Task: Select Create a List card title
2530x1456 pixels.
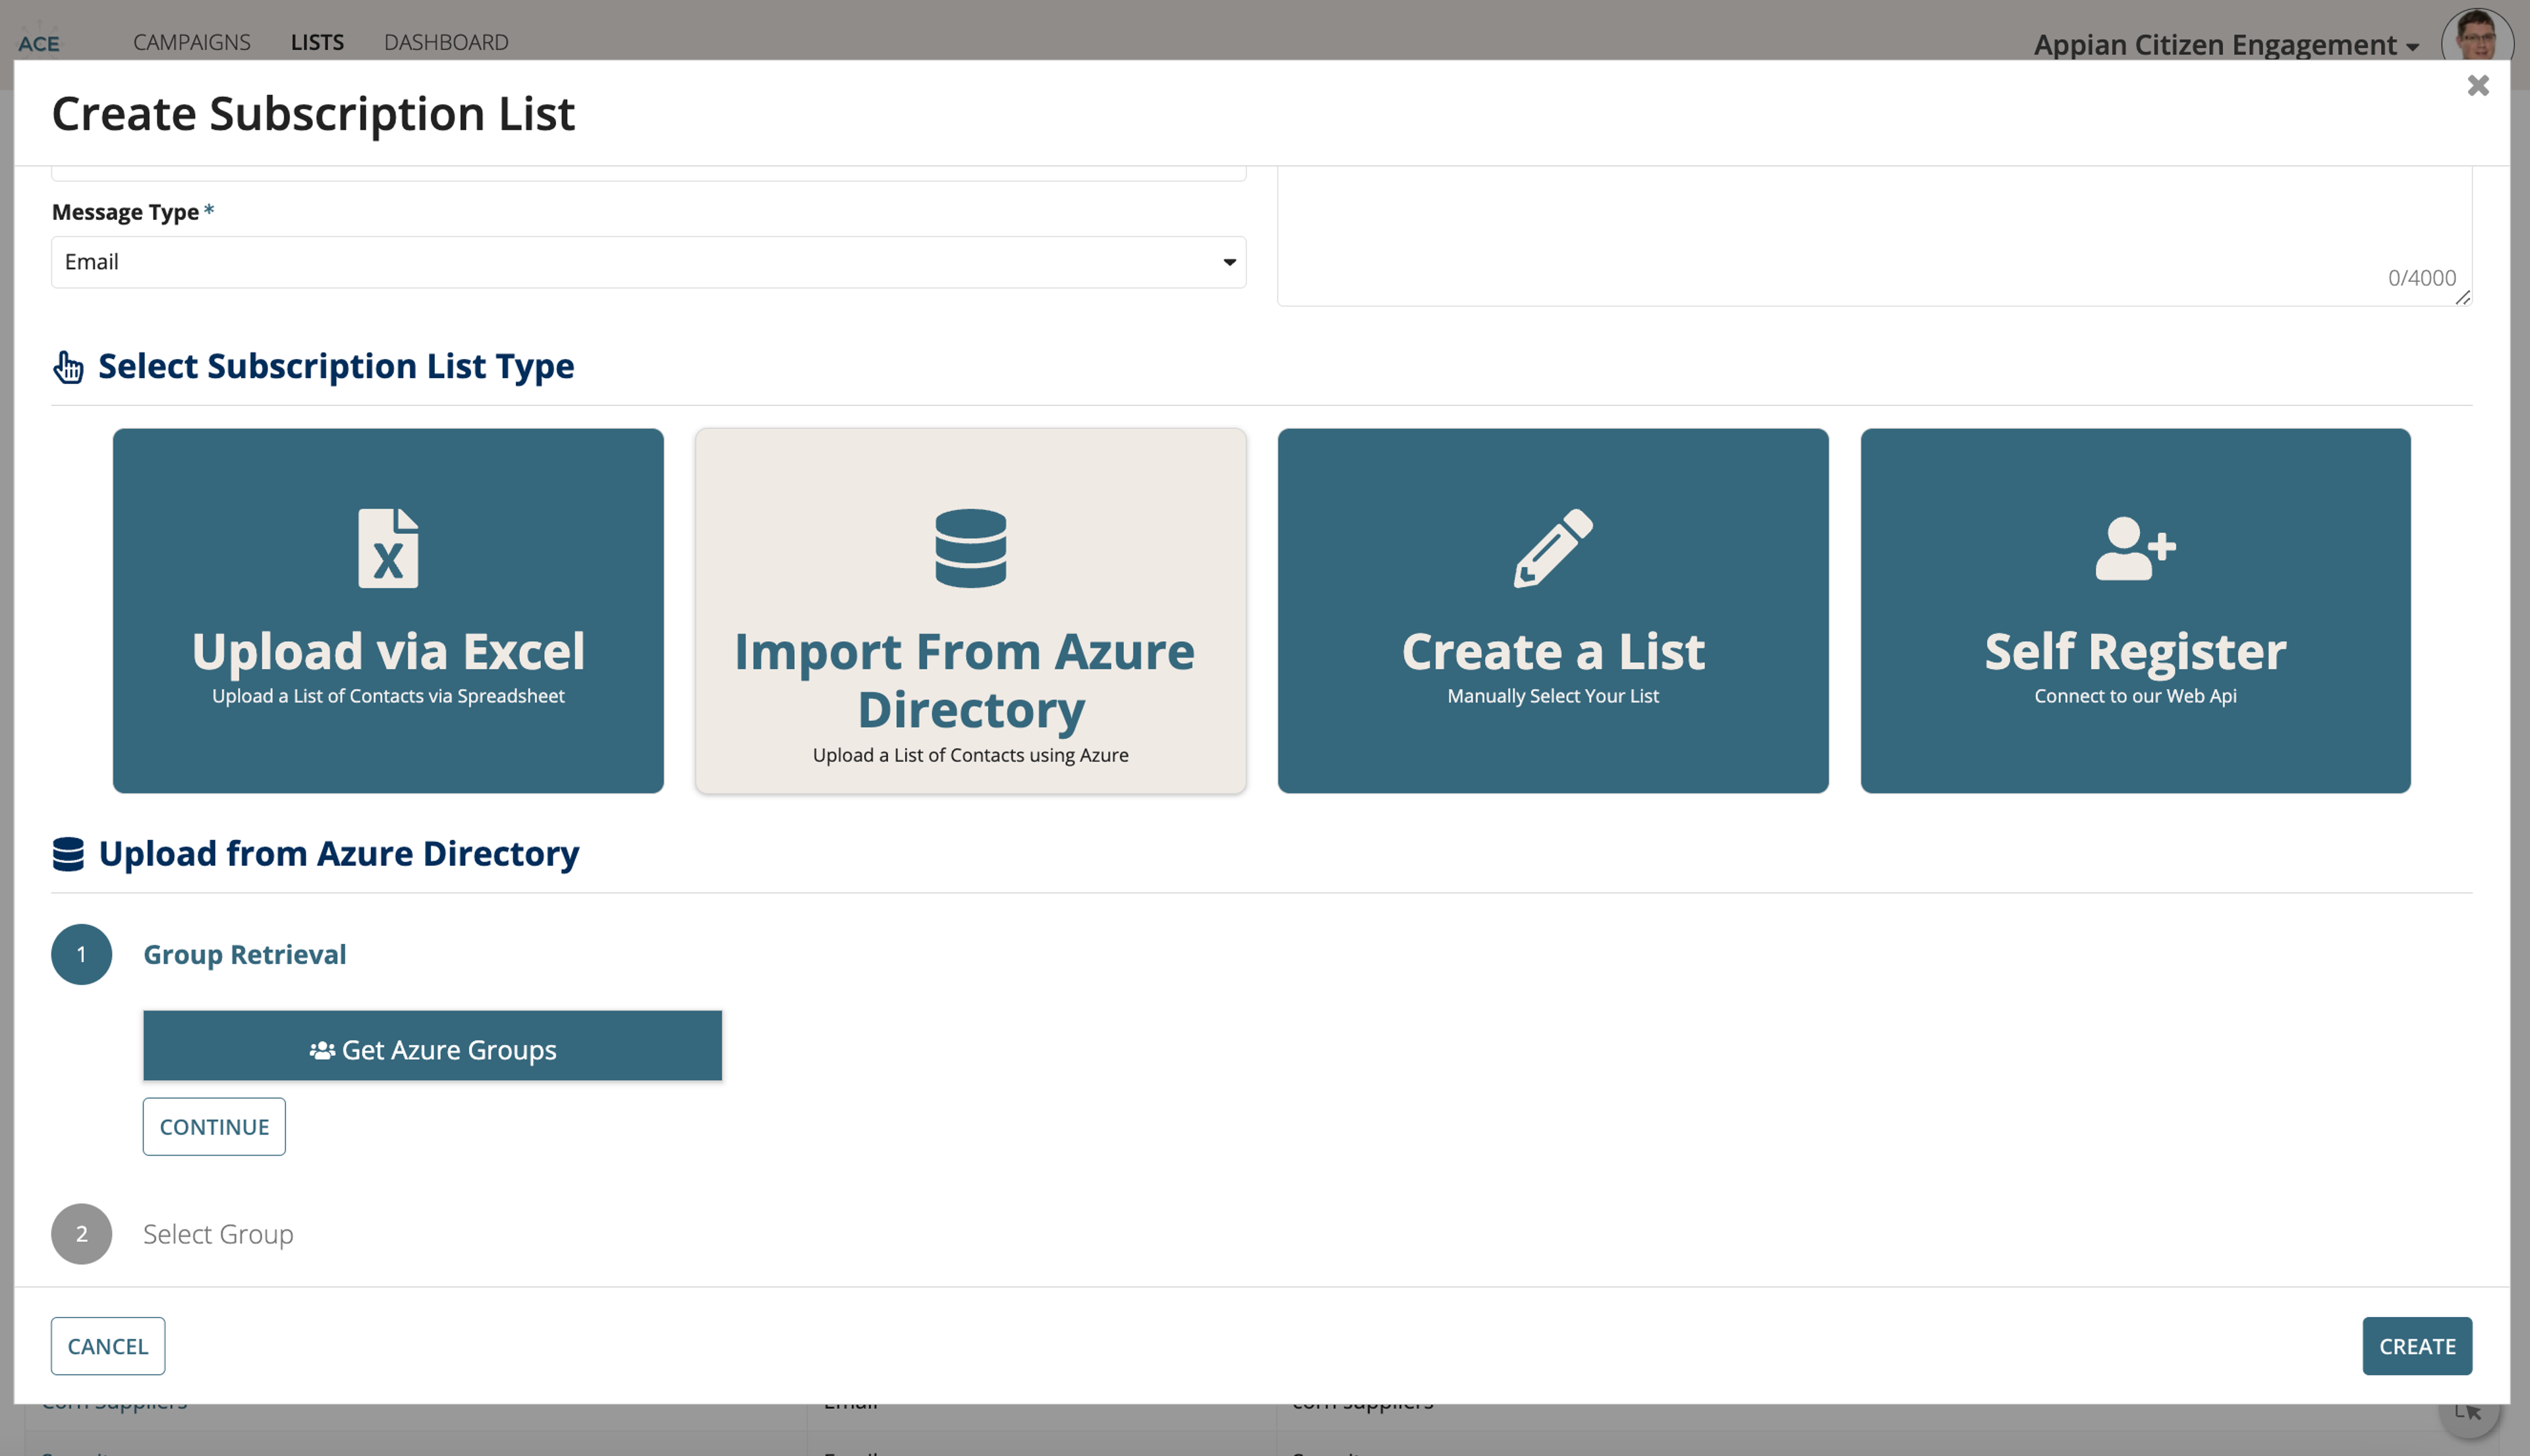Action: click(x=1553, y=651)
